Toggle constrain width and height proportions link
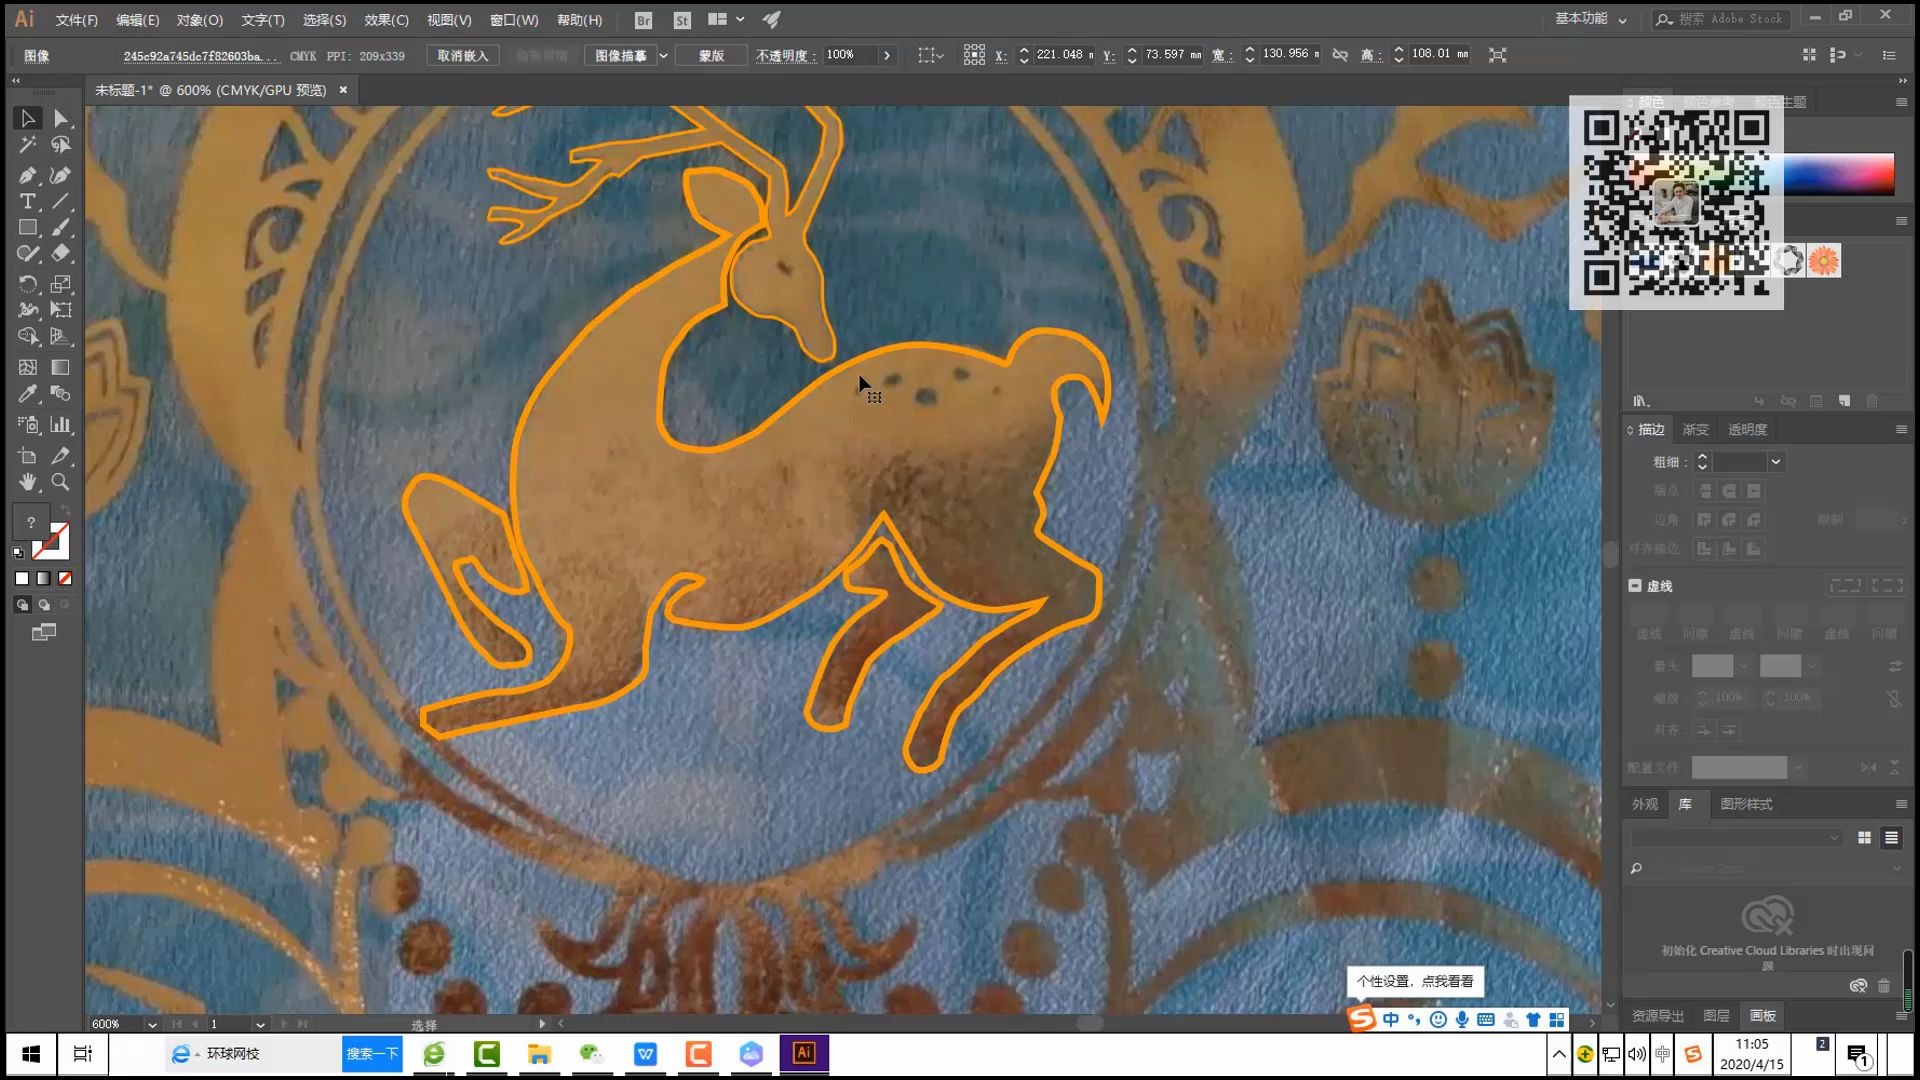 pyautogui.click(x=1340, y=55)
